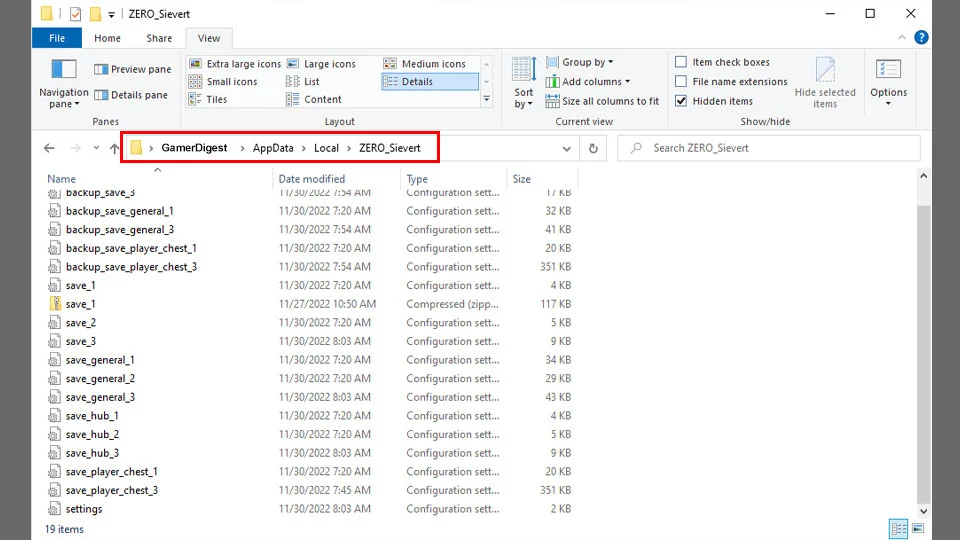
Task: Go back to previous folder
Action: point(49,148)
